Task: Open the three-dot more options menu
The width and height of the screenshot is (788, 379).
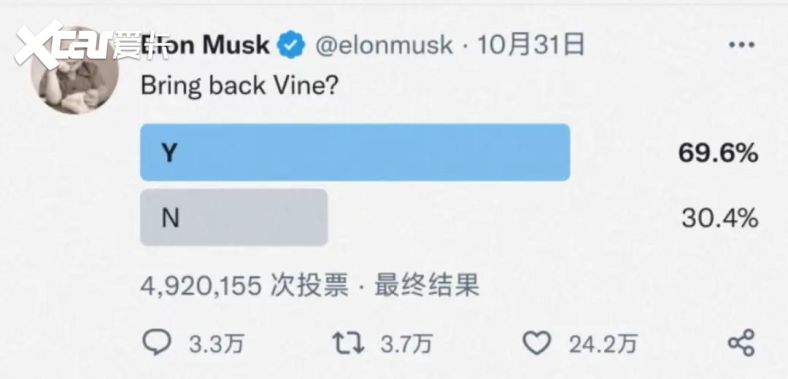Action: pyautogui.click(x=742, y=45)
